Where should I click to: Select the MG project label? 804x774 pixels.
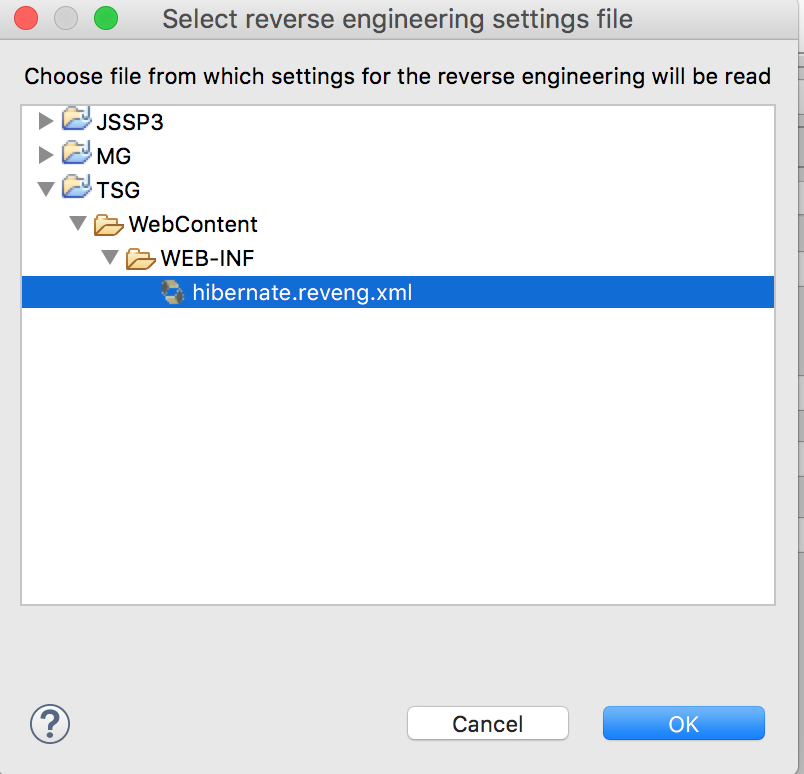coord(114,156)
